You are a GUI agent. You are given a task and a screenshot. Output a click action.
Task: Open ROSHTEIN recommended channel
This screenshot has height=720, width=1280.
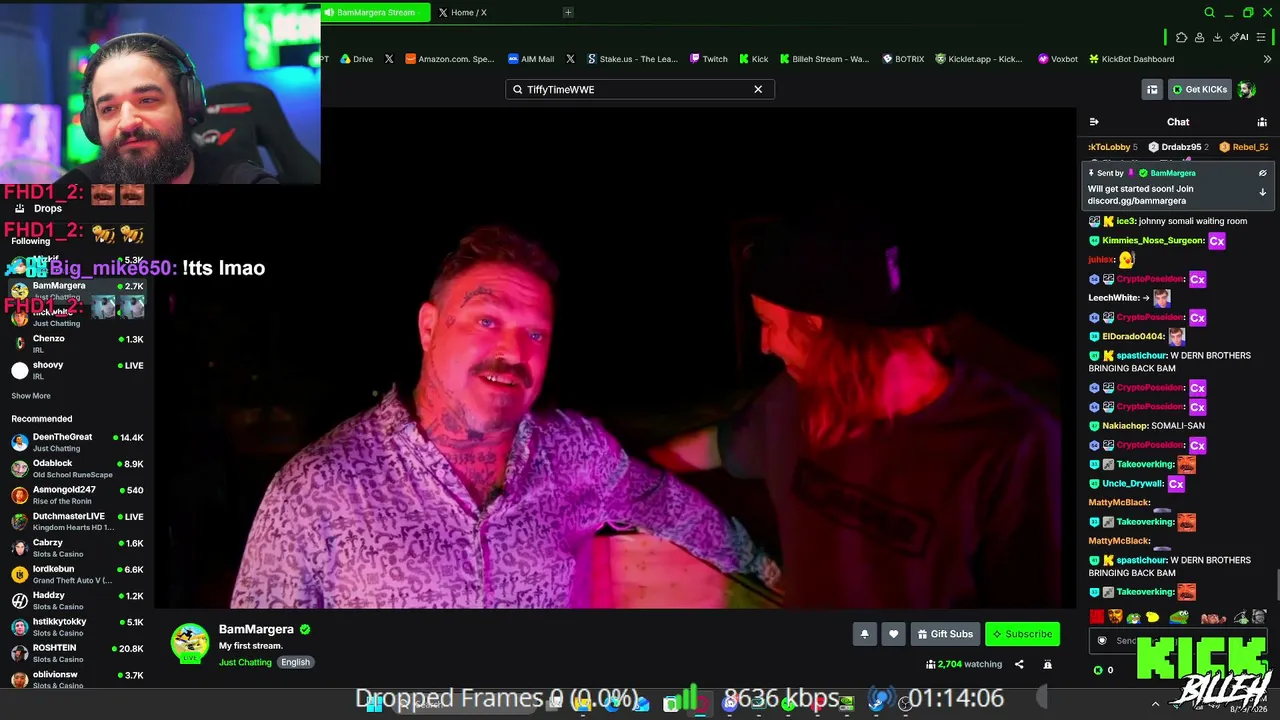[x=77, y=653]
